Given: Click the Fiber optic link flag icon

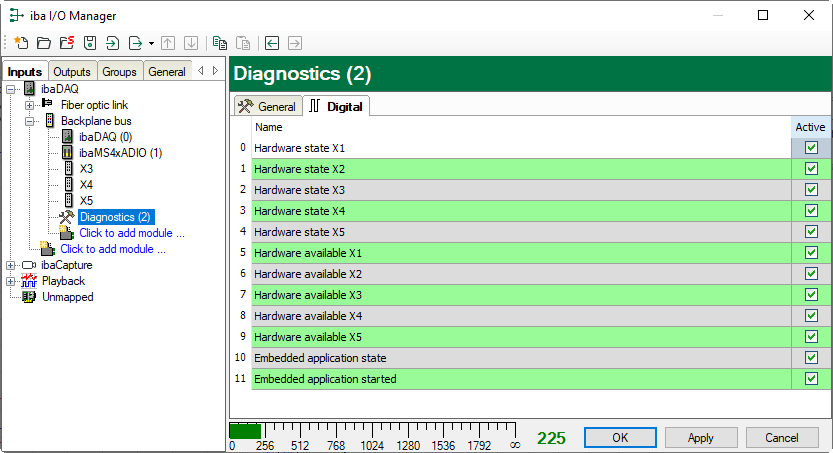Looking at the screenshot, I should click(47, 103).
